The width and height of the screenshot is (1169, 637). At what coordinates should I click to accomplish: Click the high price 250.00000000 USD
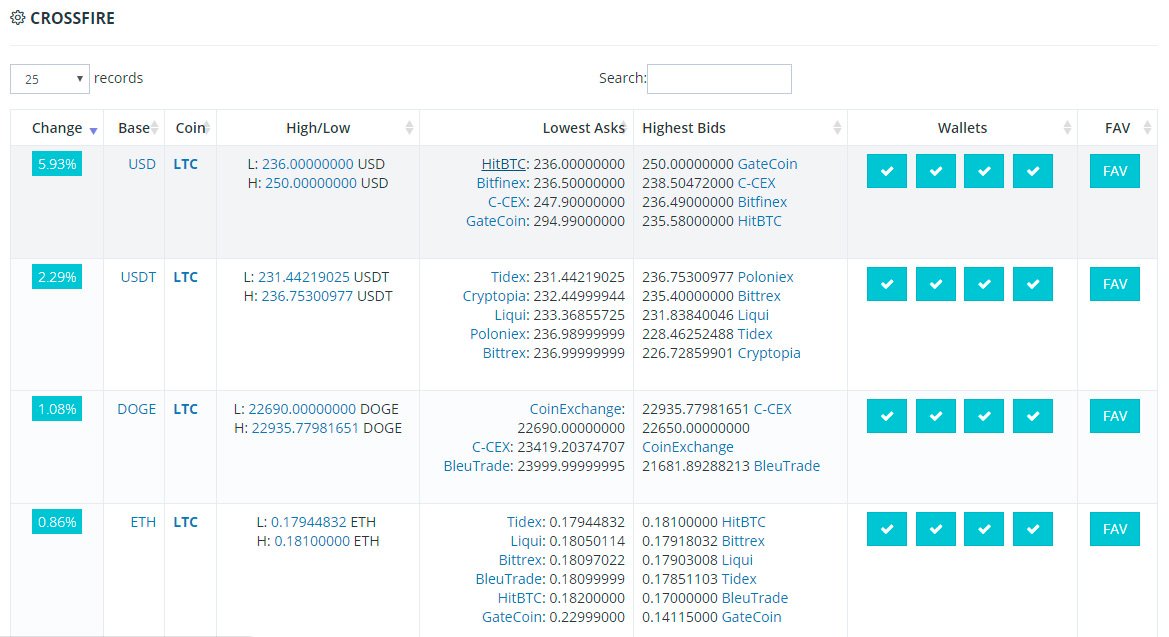(x=311, y=183)
